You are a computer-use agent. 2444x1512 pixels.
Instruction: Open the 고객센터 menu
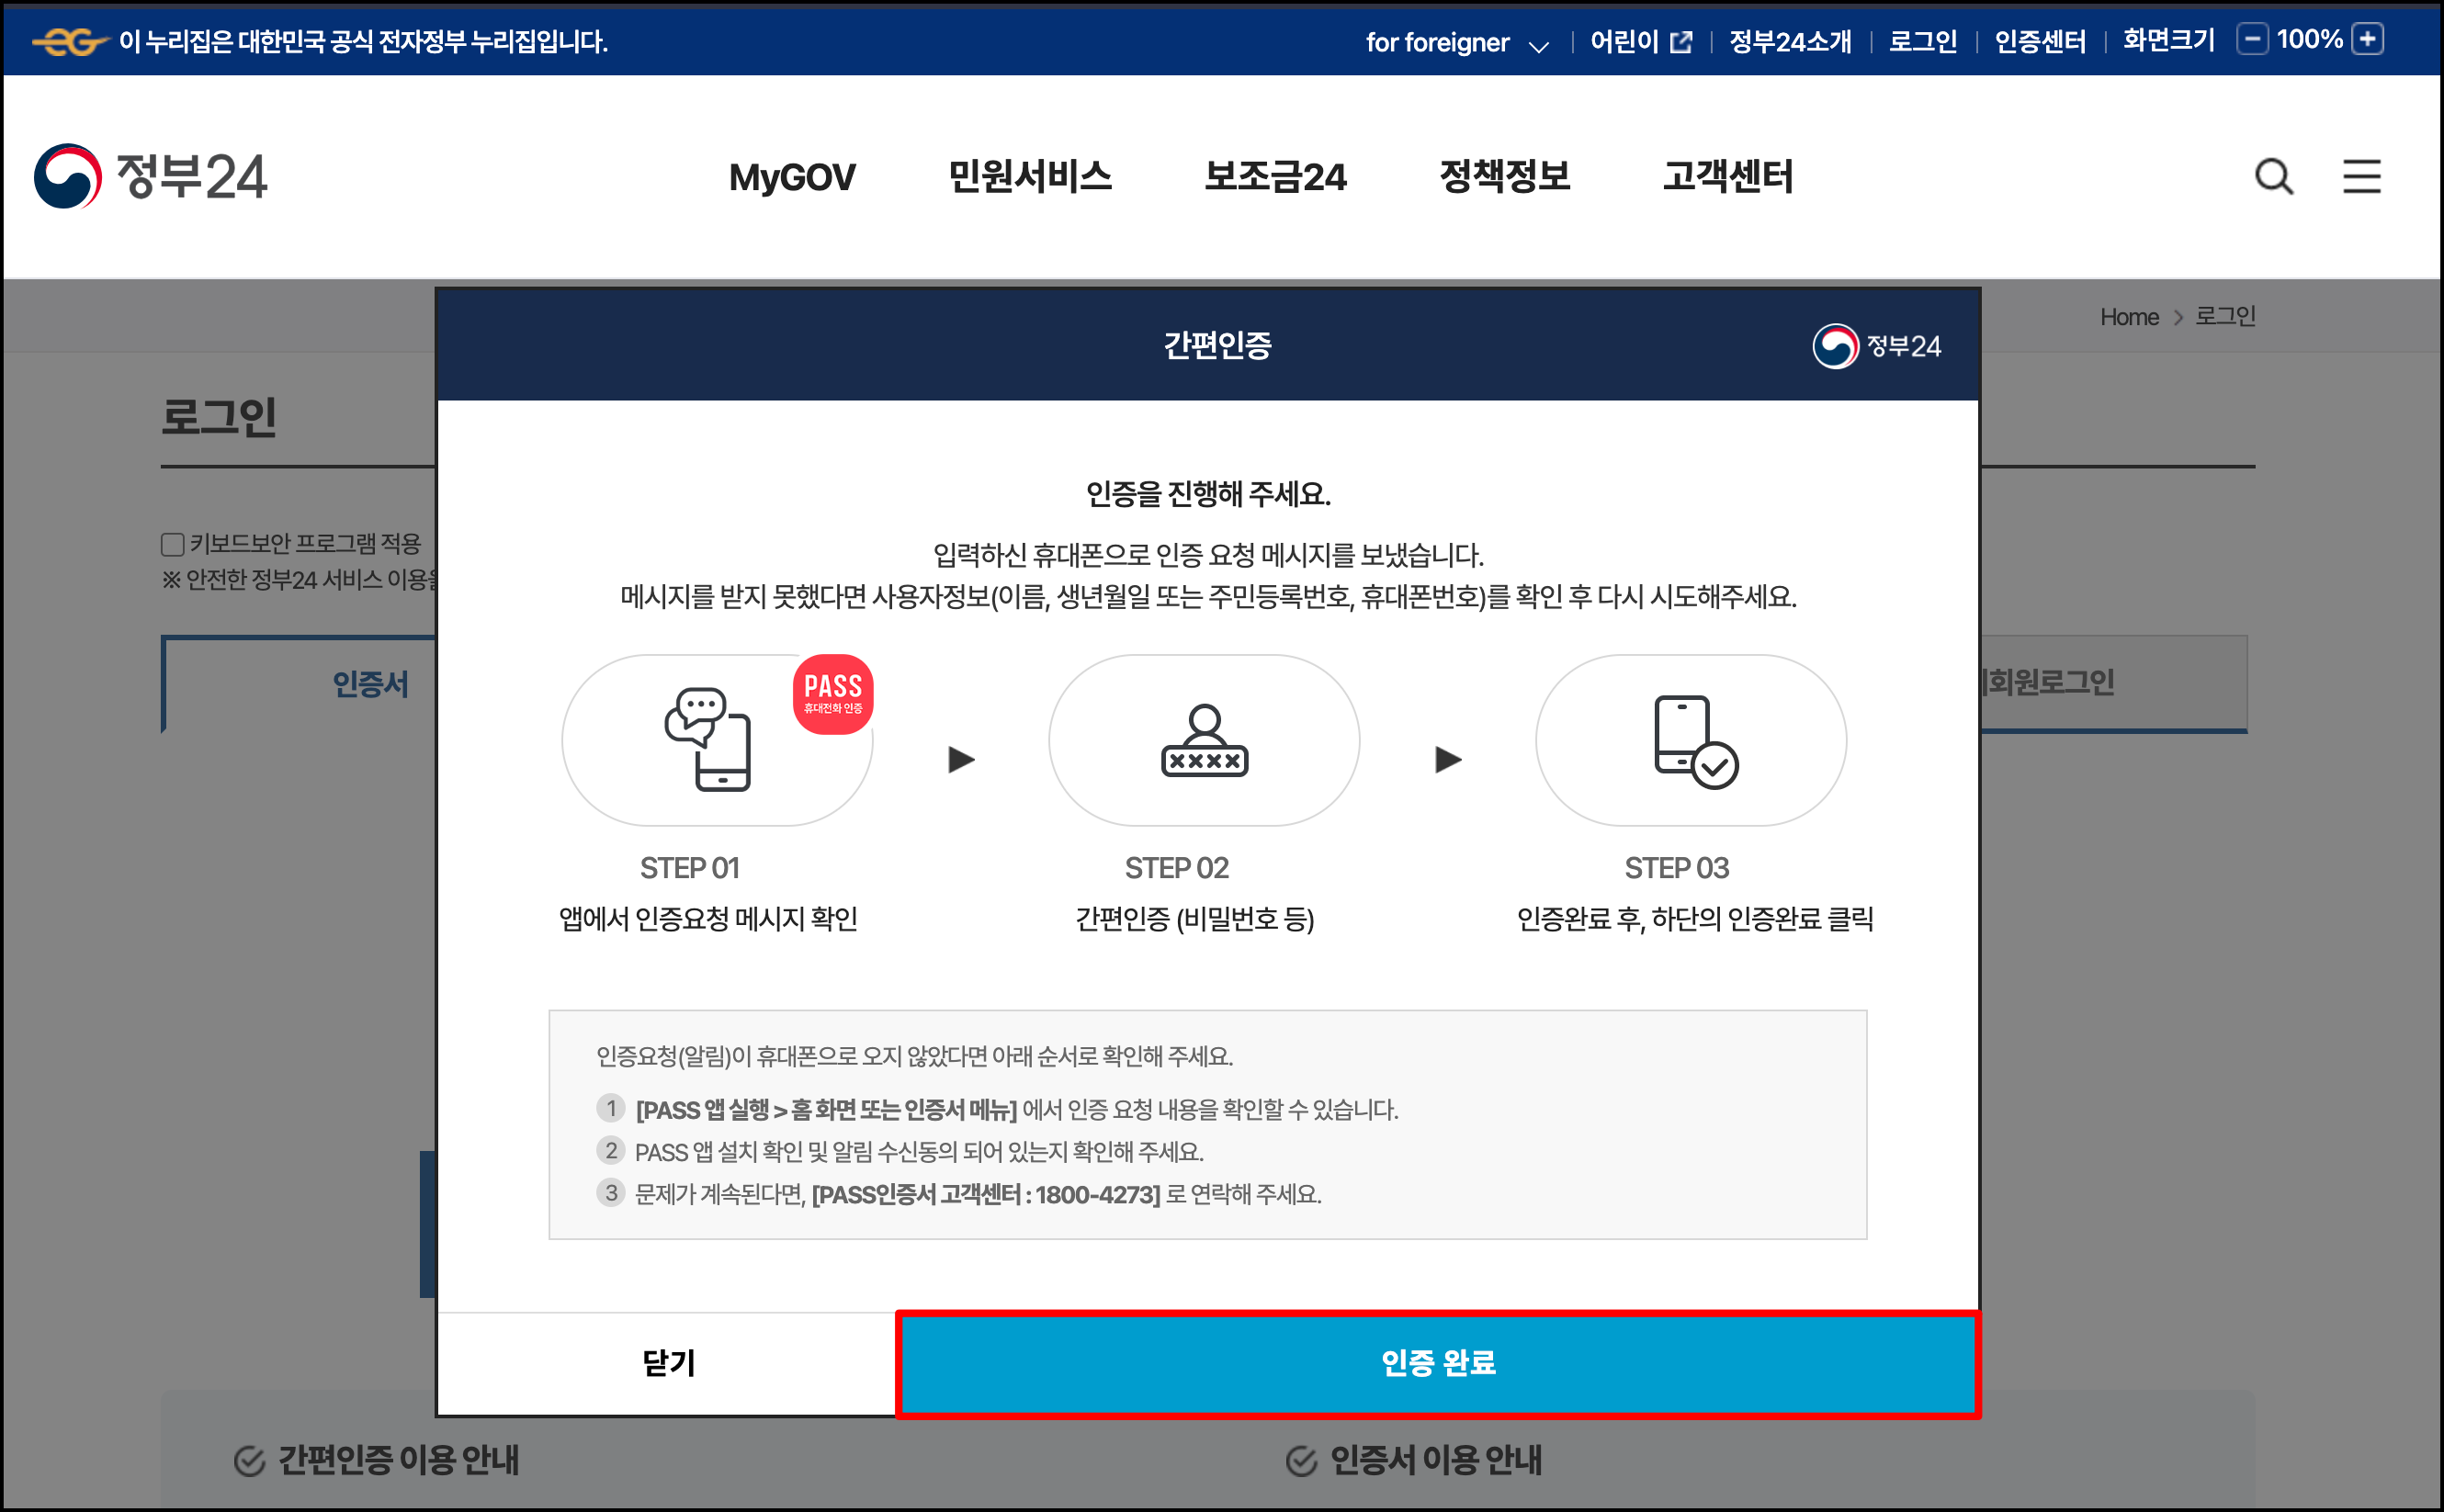(x=1728, y=177)
